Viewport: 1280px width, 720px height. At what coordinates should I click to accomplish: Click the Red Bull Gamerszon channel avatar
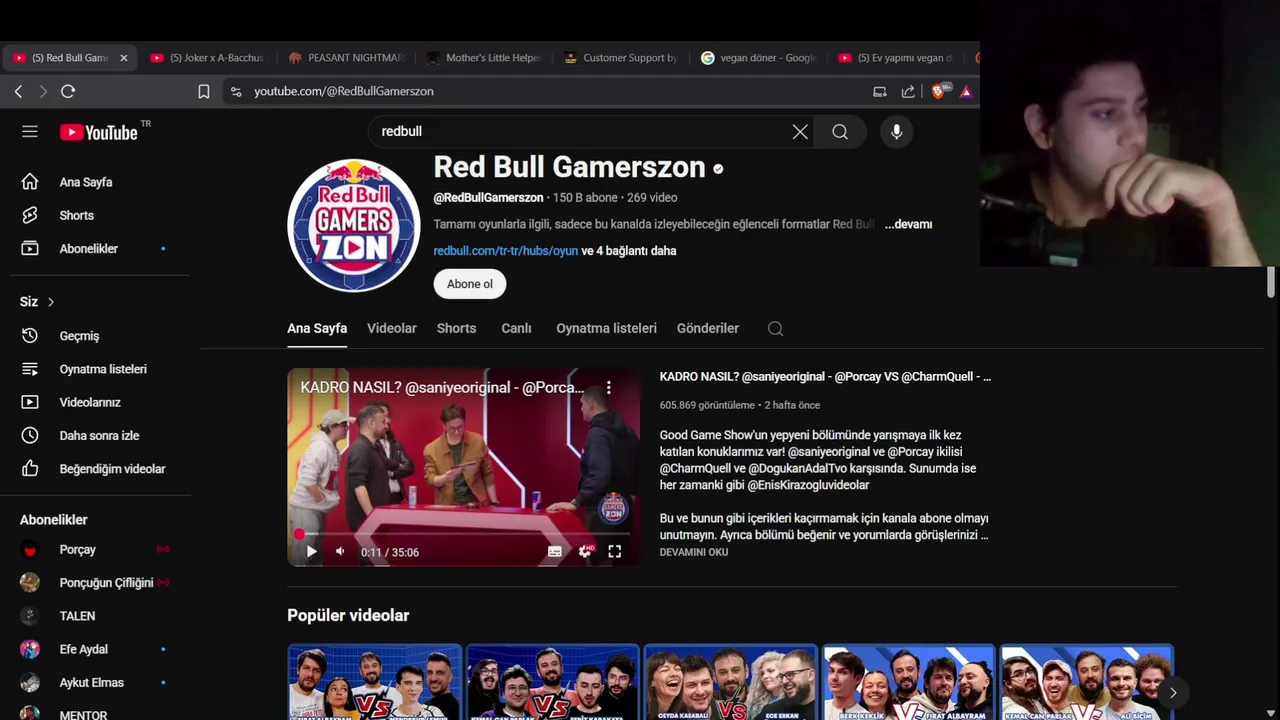[354, 226]
